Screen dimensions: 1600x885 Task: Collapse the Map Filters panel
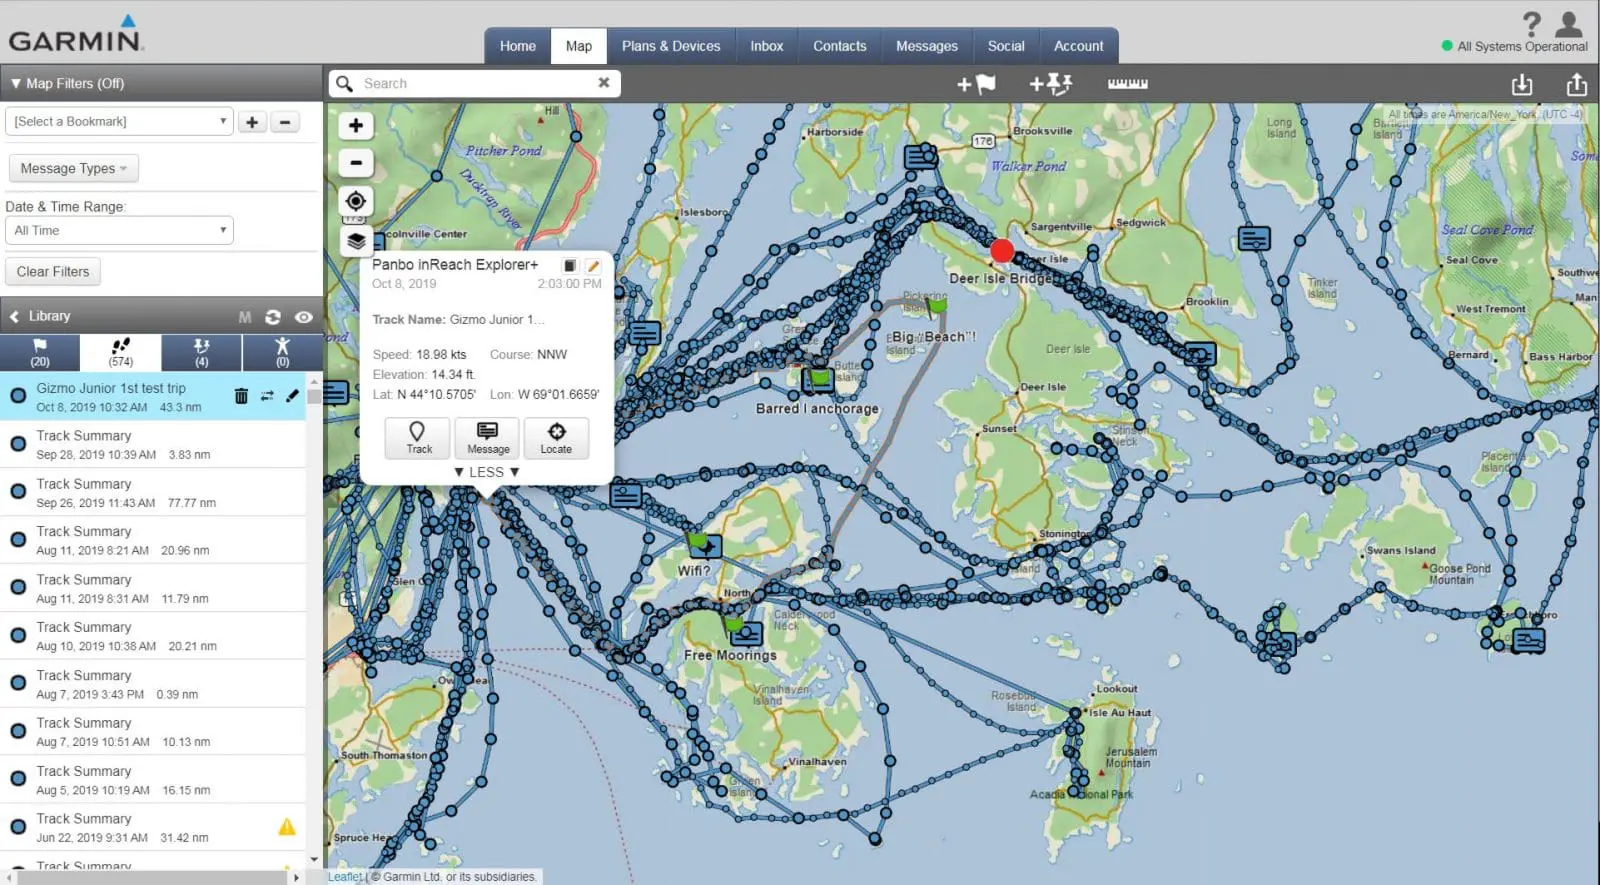click(67, 84)
